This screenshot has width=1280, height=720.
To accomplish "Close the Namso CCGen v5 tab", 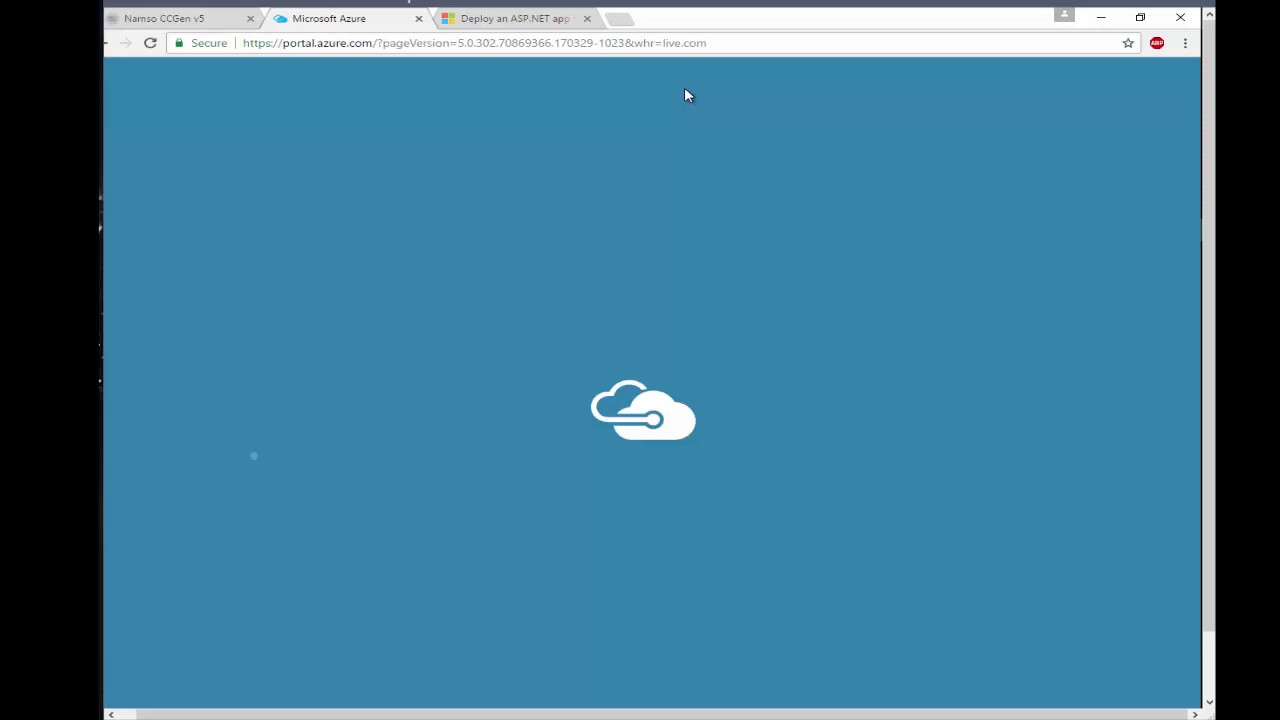I will click(250, 18).
